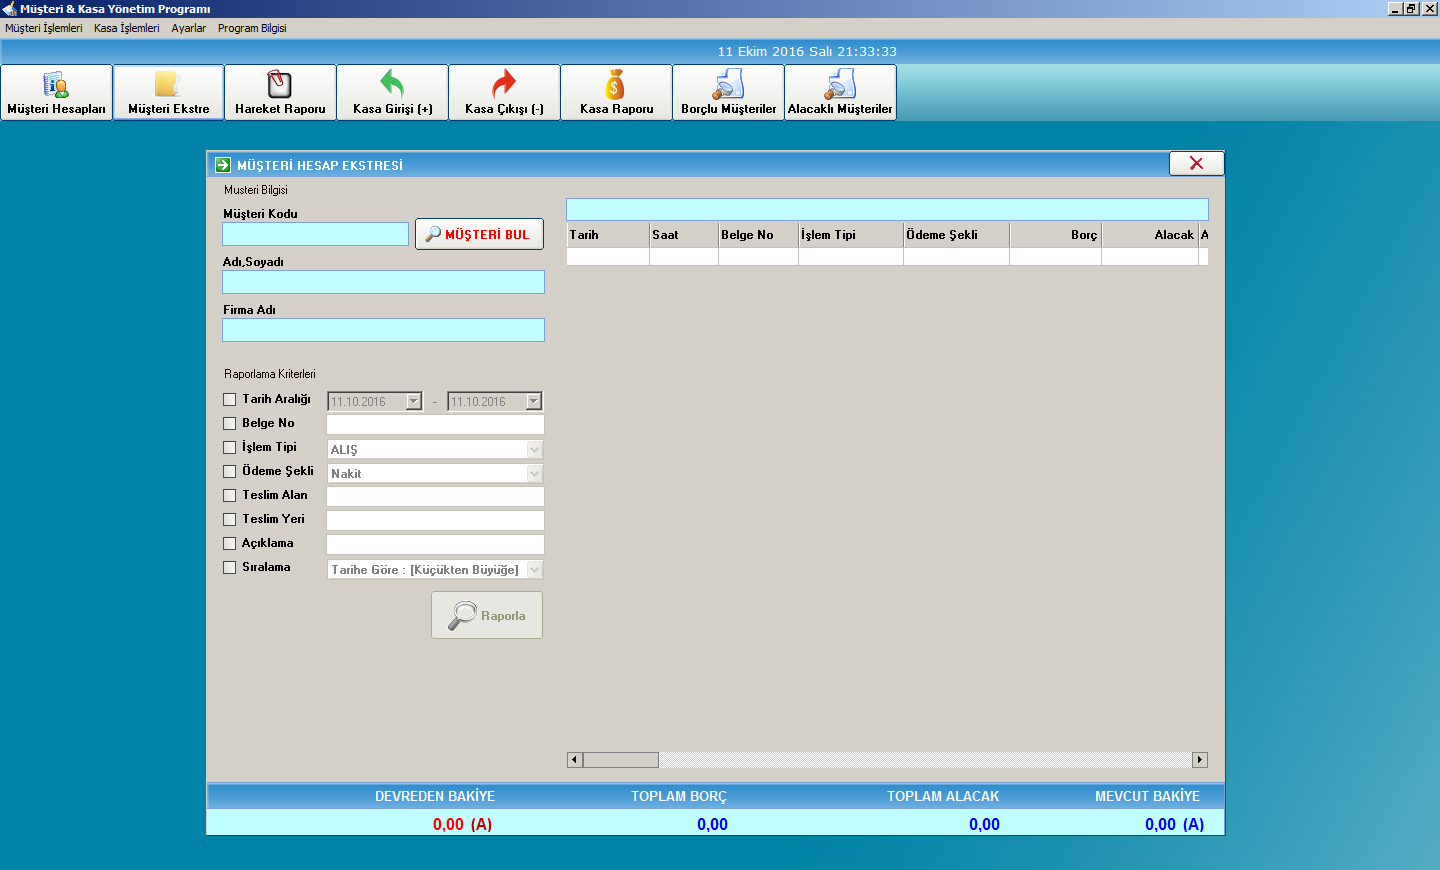Open Ayarlar menu
The width and height of the screenshot is (1440, 870).
click(x=189, y=28)
